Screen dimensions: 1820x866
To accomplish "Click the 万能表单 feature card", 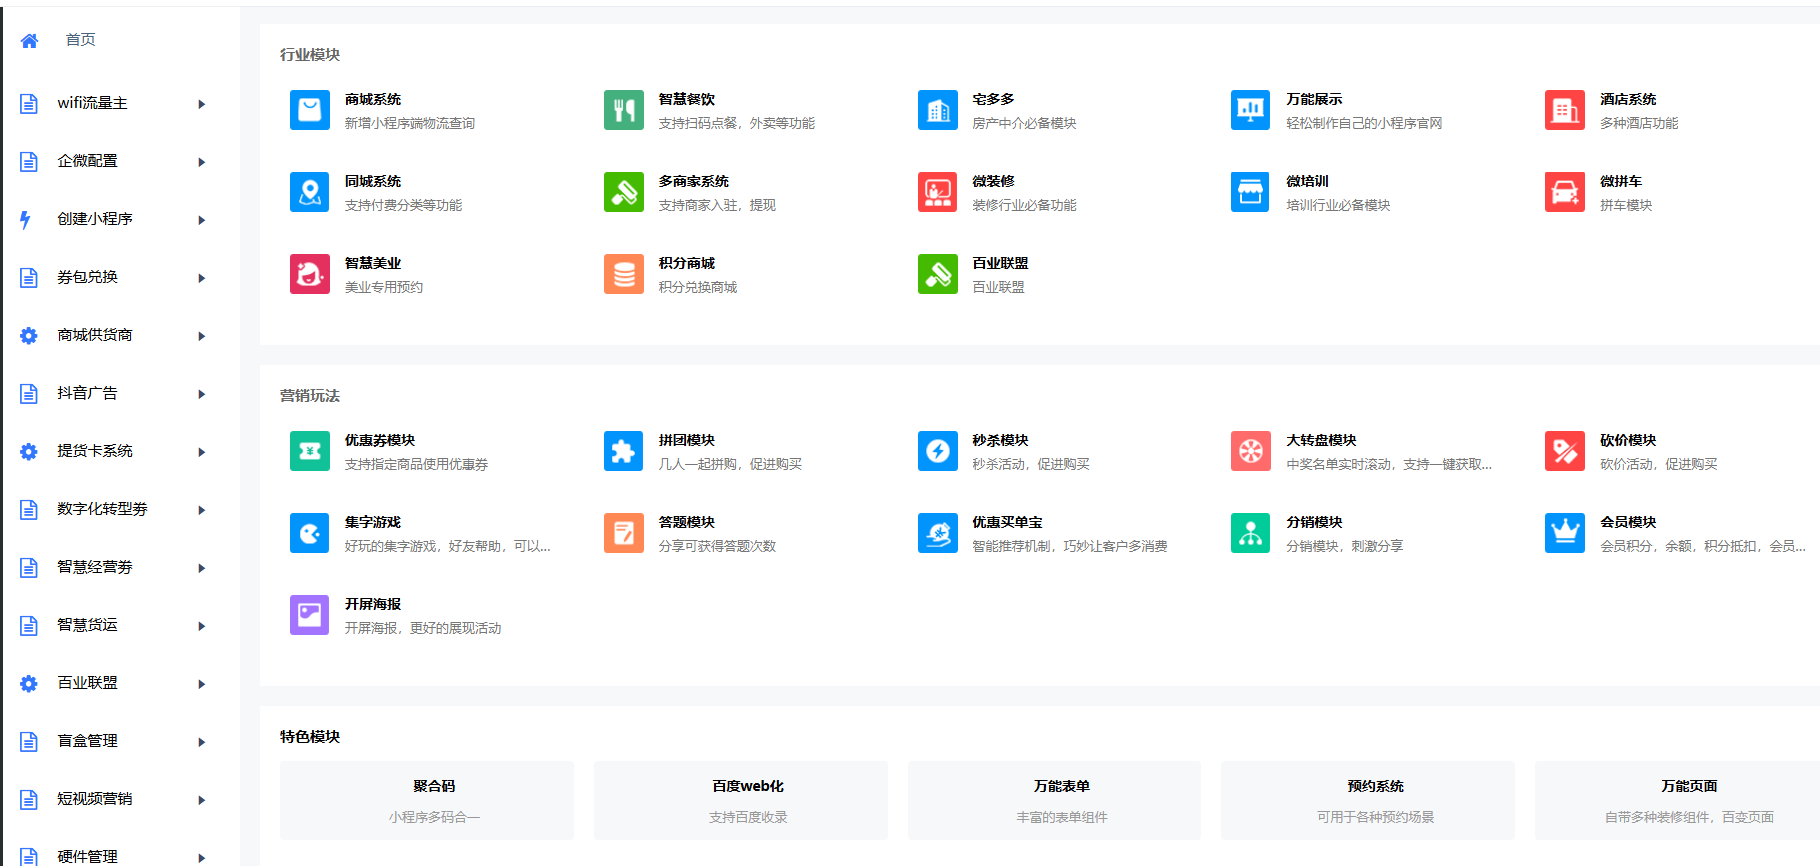I will pyautogui.click(x=1055, y=800).
